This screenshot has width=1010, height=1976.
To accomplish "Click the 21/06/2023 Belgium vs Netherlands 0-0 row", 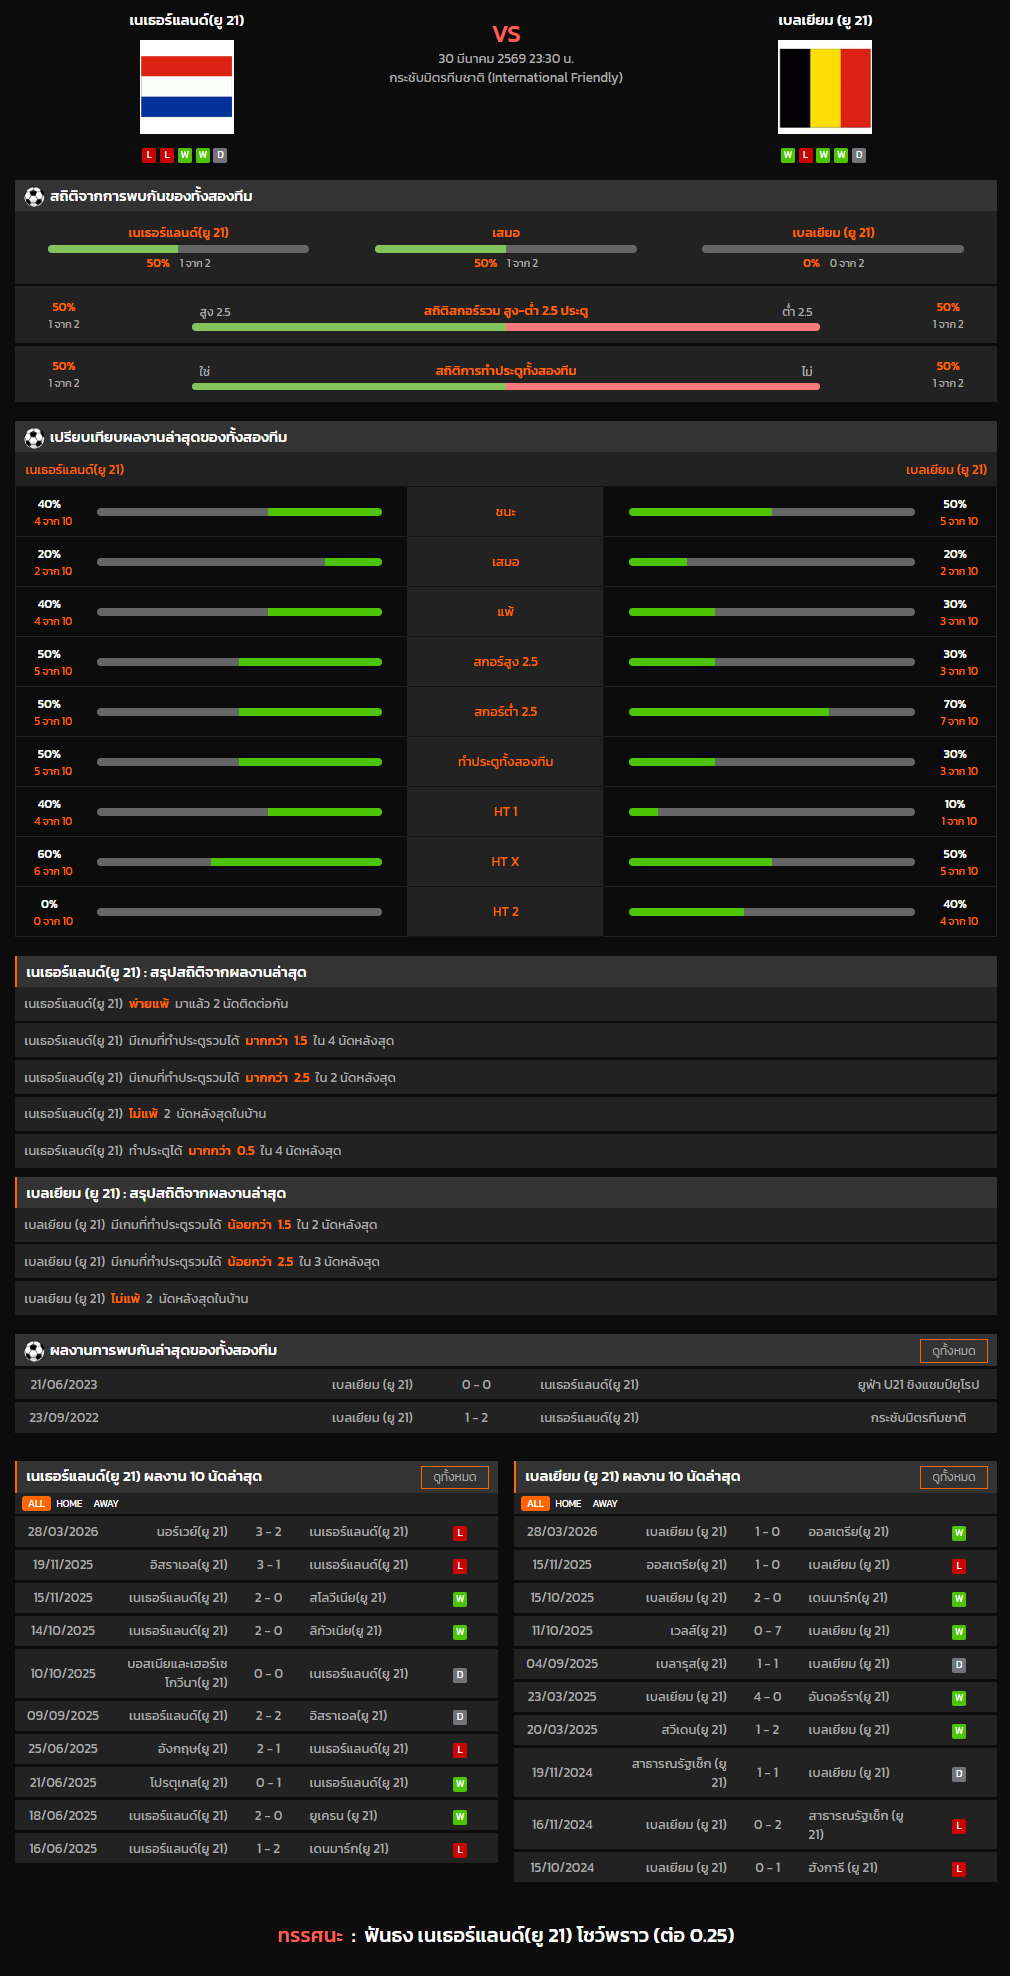I will [505, 1385].
